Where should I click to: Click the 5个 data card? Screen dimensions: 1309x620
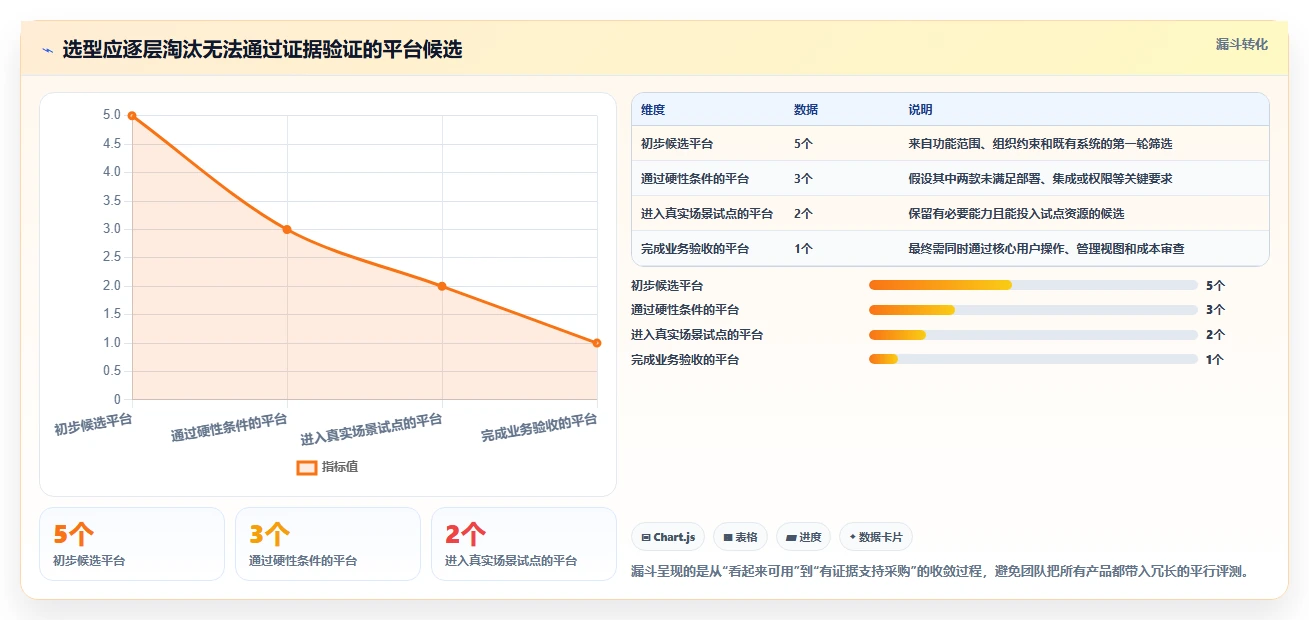tap(132, 544)
